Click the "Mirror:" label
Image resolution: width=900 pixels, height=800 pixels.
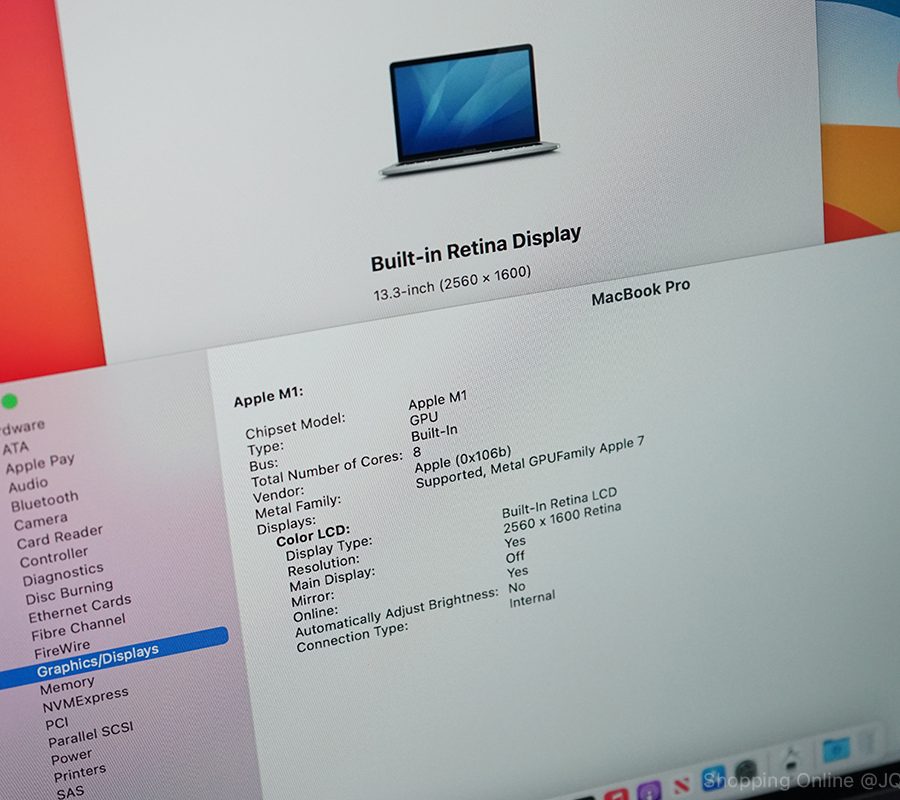point(312,599)
